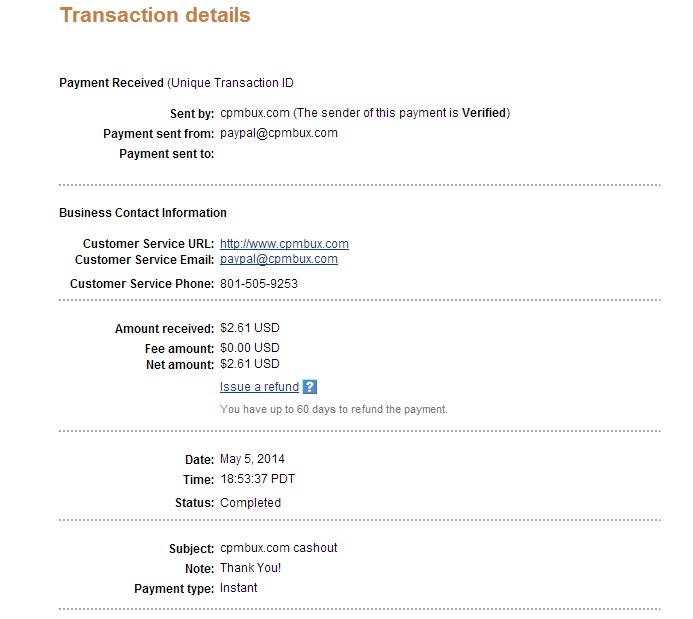Click the Payment sent from email address
This screenshot has width=693, height=619.
tap(279, 133)
